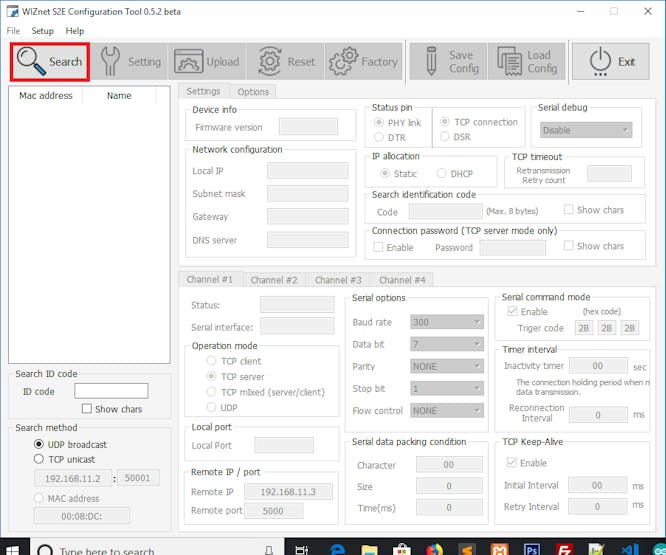Click the TCP unicast IP address field
Viewport: 666px width, 555px height.
(x=73, y=478)
